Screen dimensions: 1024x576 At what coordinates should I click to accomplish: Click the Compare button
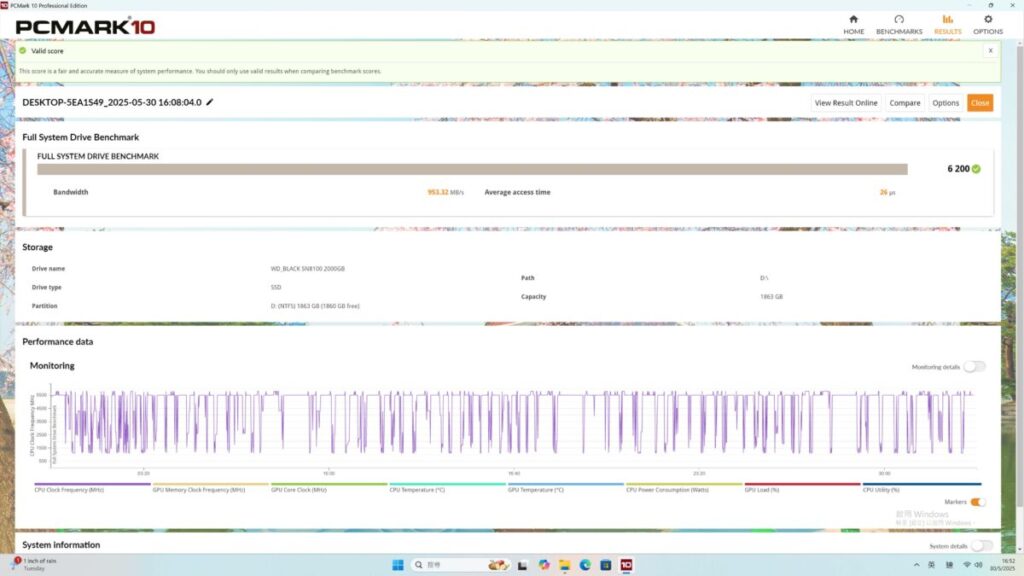tap(904, 103)
